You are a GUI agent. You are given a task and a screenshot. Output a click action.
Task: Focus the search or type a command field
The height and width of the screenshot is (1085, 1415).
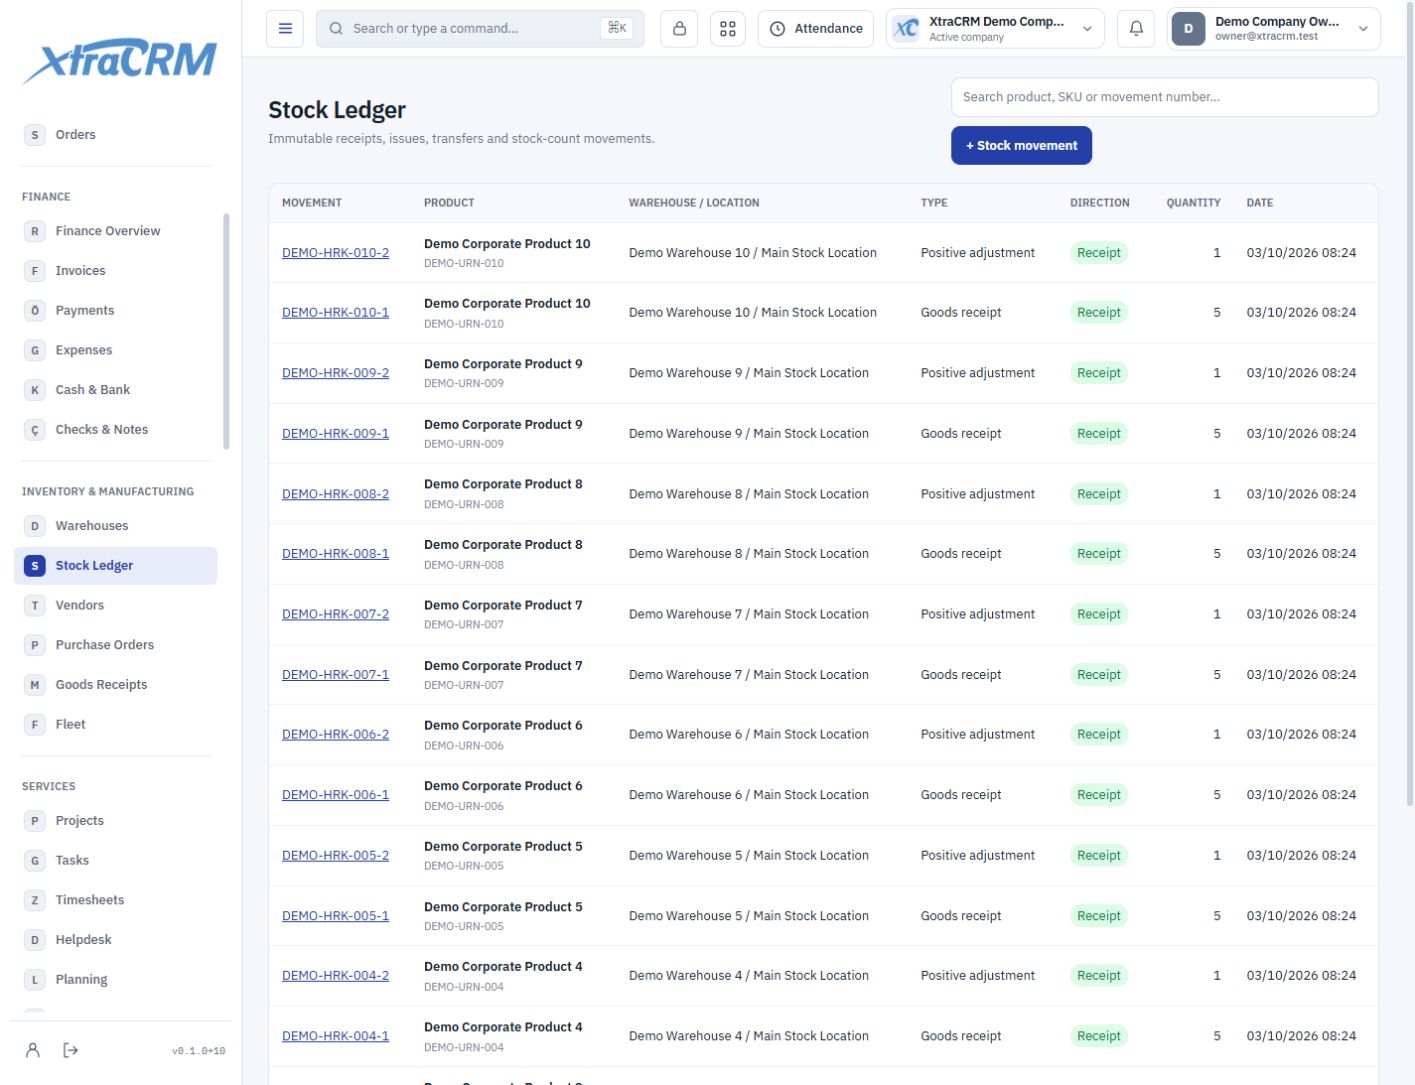click(x=480, y=29)
